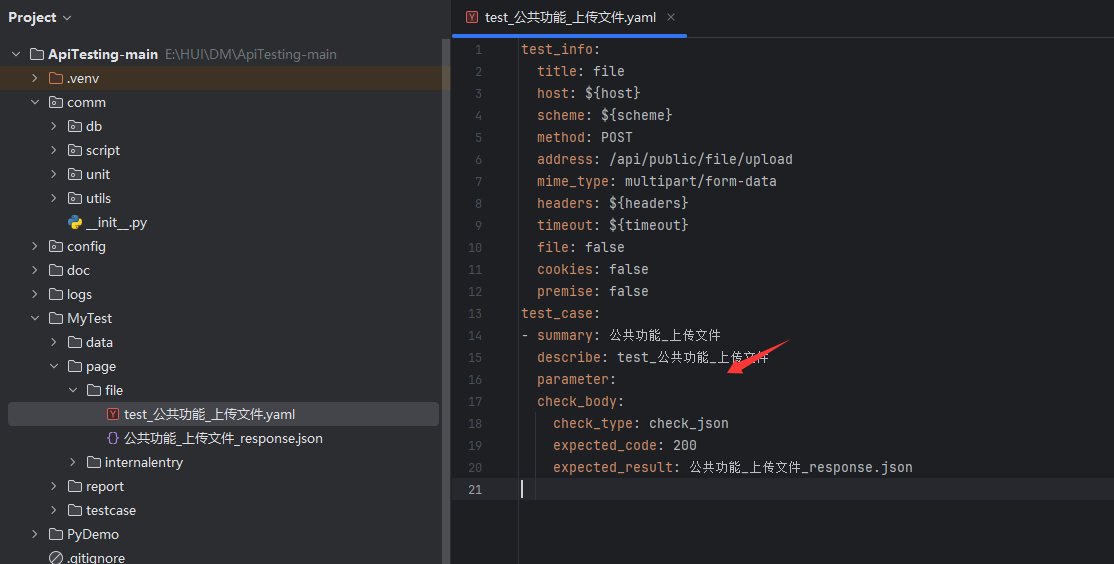Expand the logs folder
Viewport: 1114px width, 564px height.
(x=35, y=294)
